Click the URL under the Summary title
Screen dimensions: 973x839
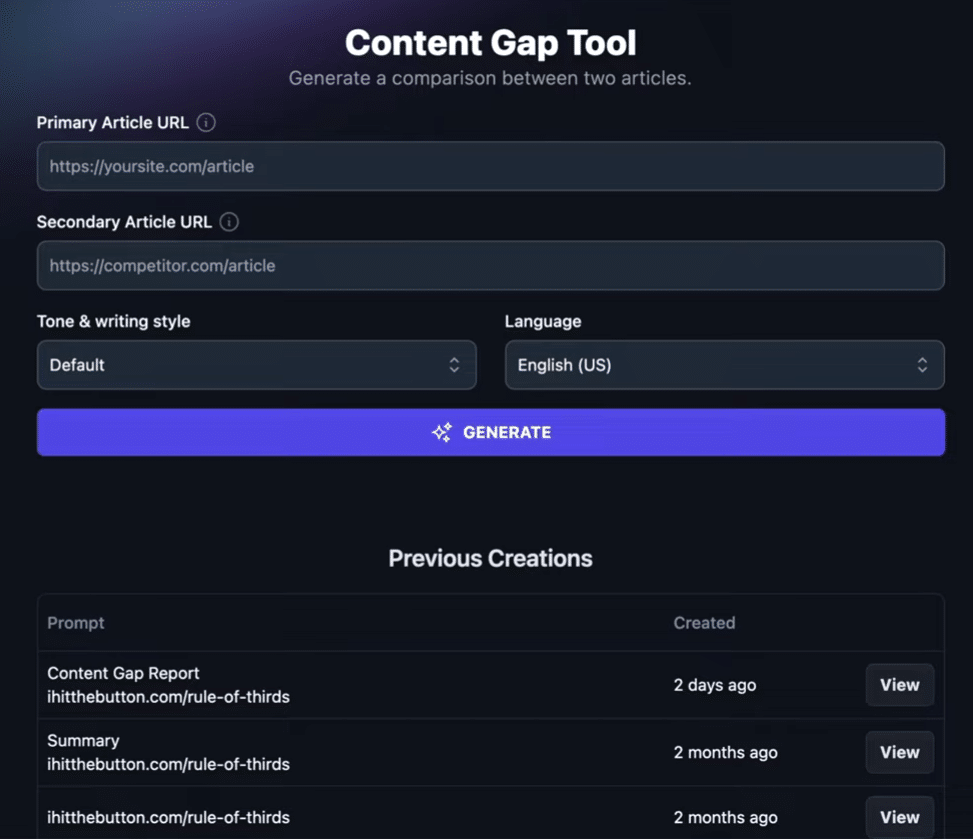pos(168,764)
